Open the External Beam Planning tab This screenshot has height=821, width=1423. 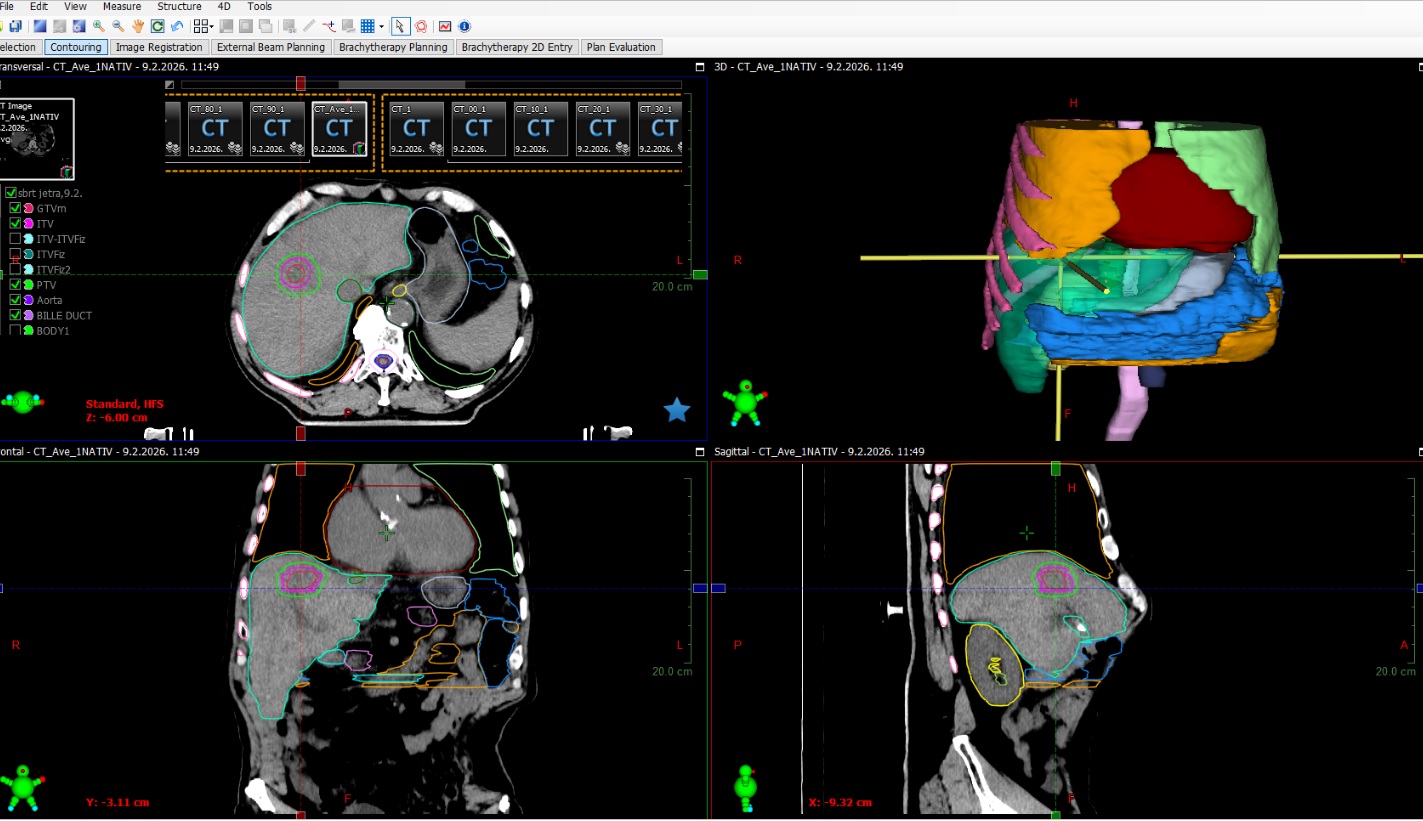(271, 47)
